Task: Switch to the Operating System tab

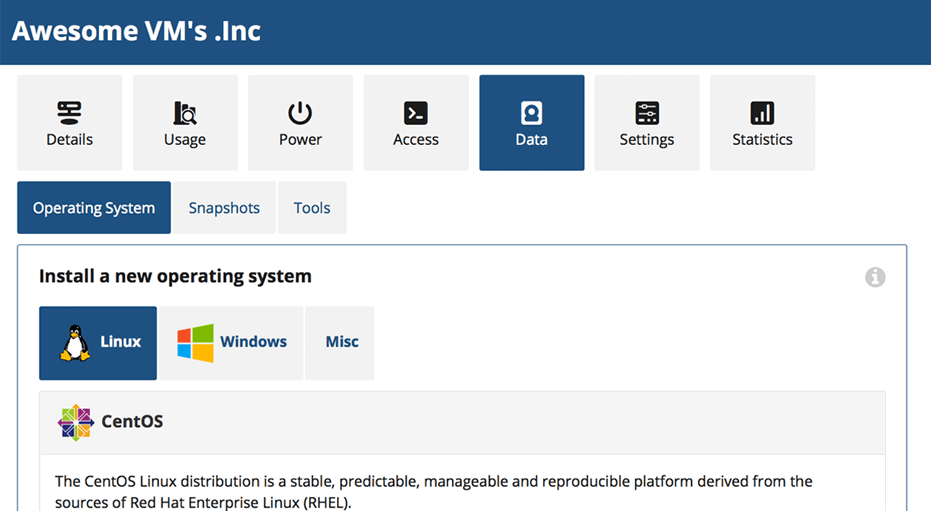Action: (x=94, y=208)
